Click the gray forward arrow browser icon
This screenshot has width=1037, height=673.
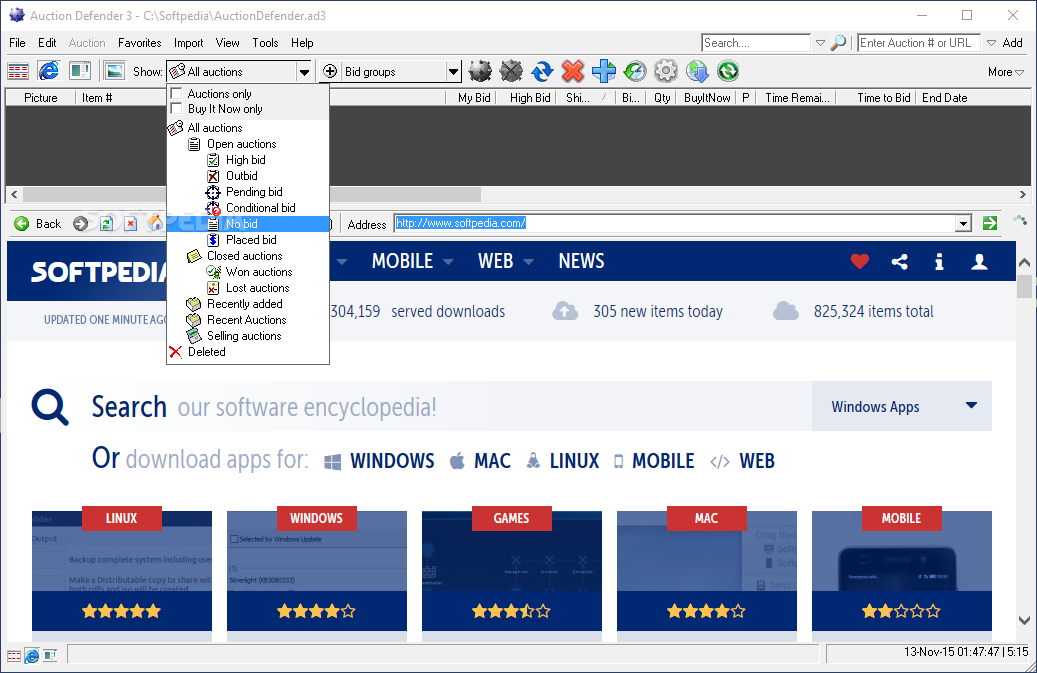(81, 223)
